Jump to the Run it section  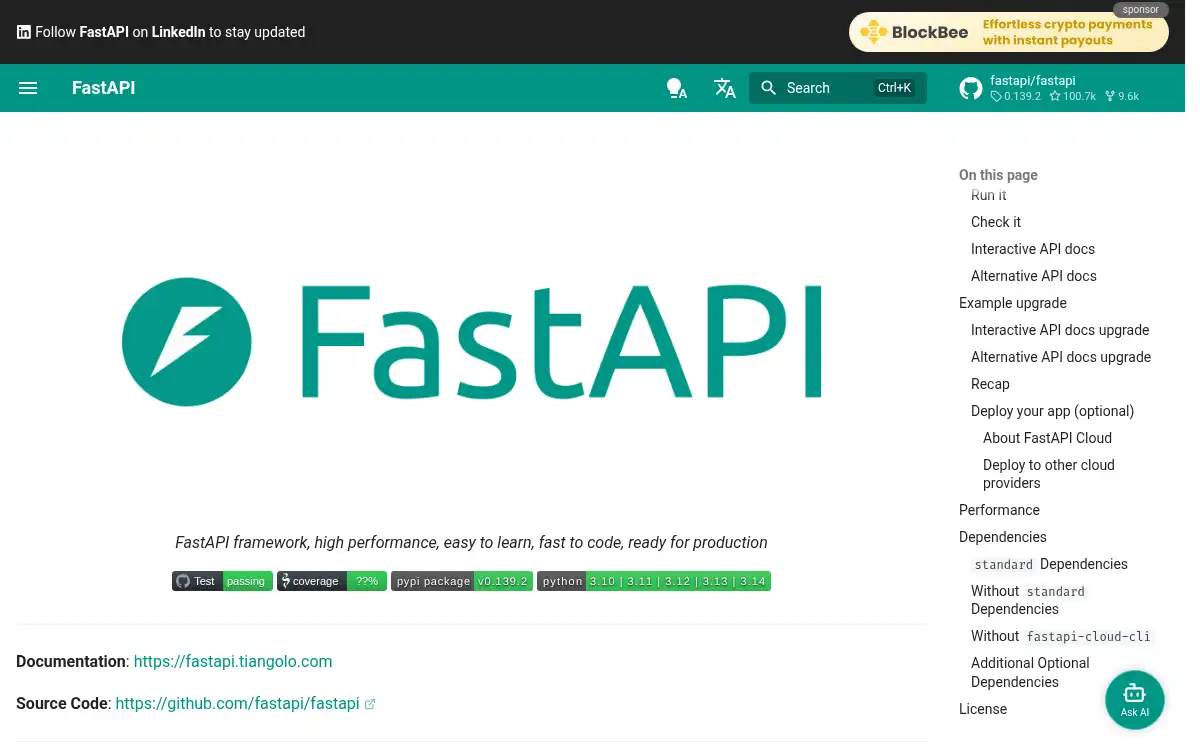point(989,195)
